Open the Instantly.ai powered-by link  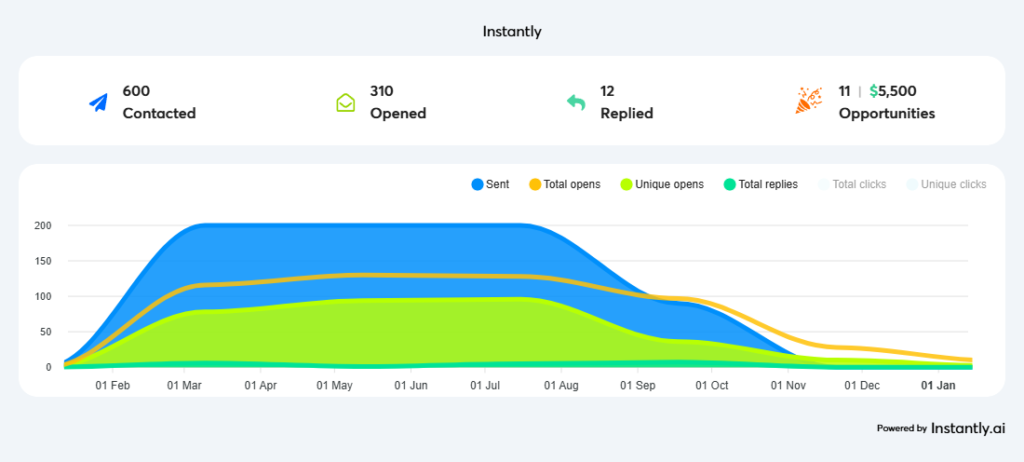940,429
